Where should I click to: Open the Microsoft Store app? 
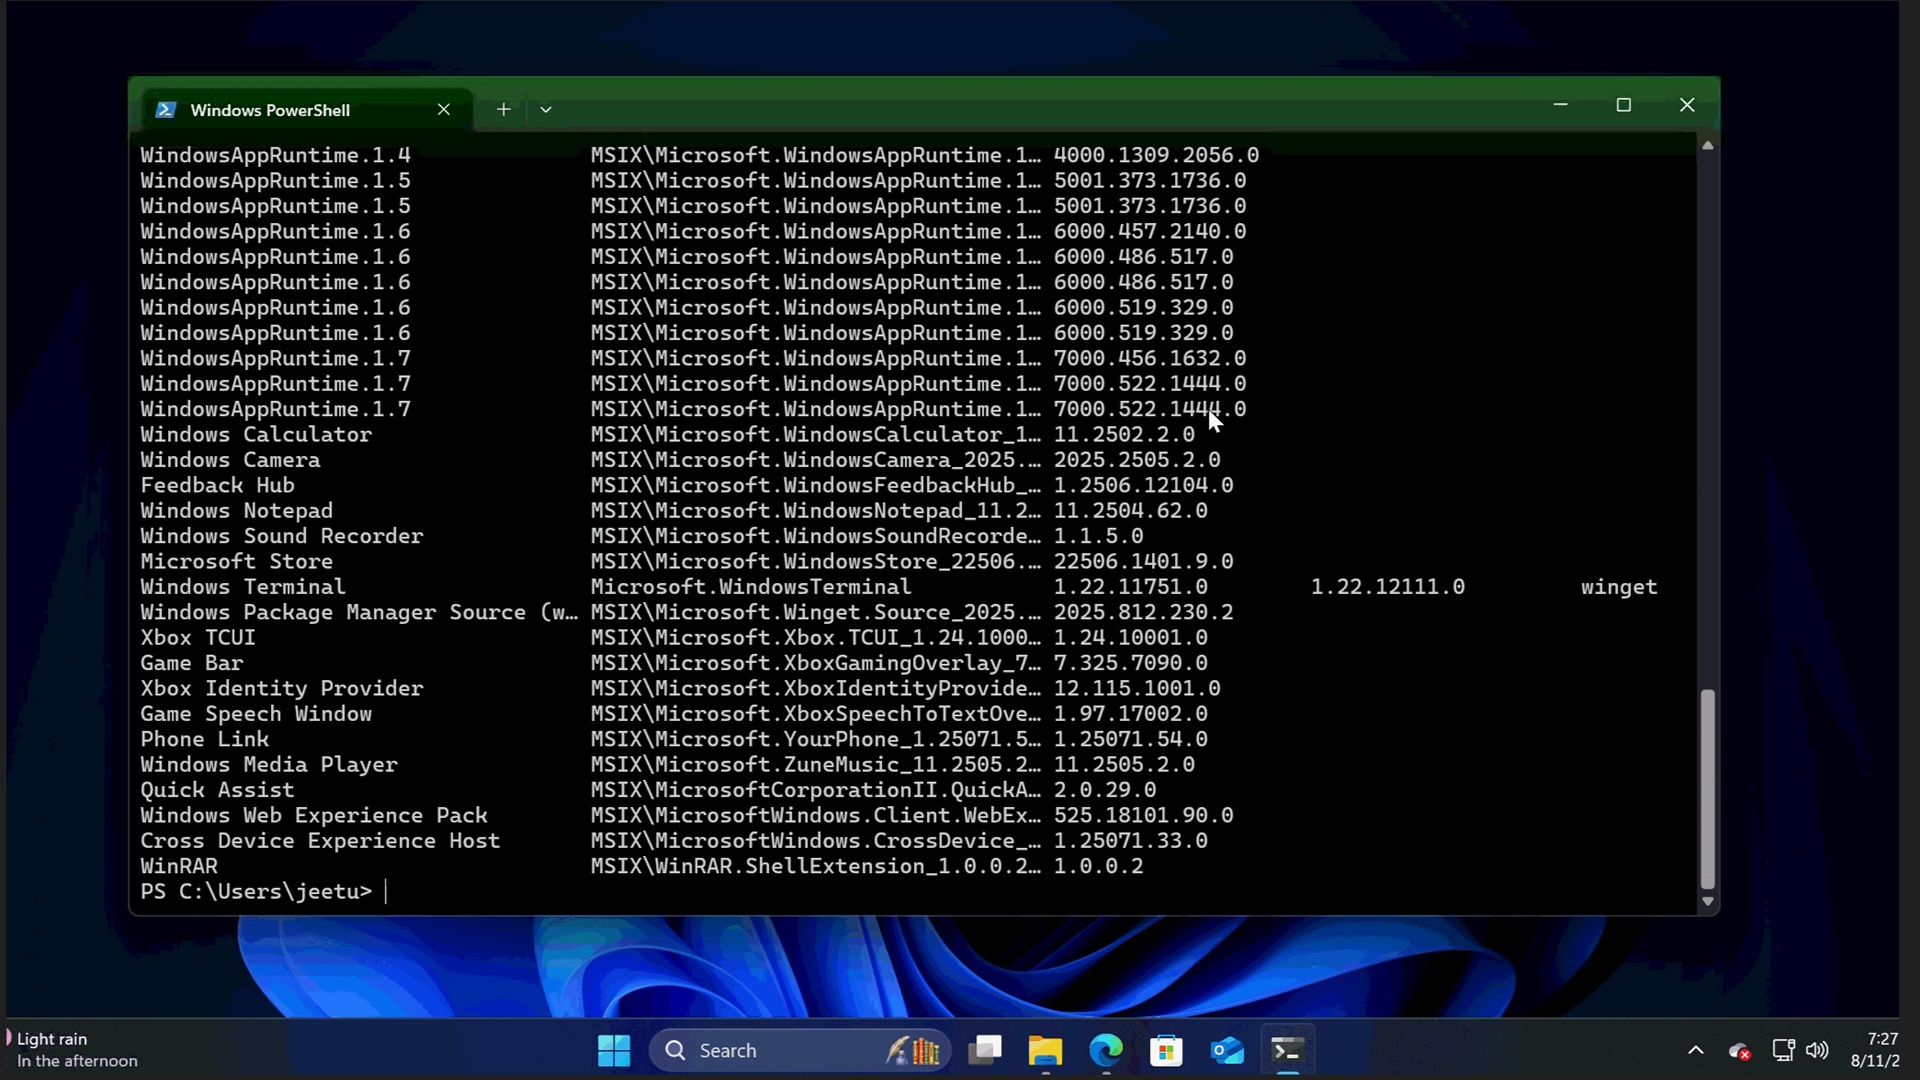click(x=1167, y=1051)
